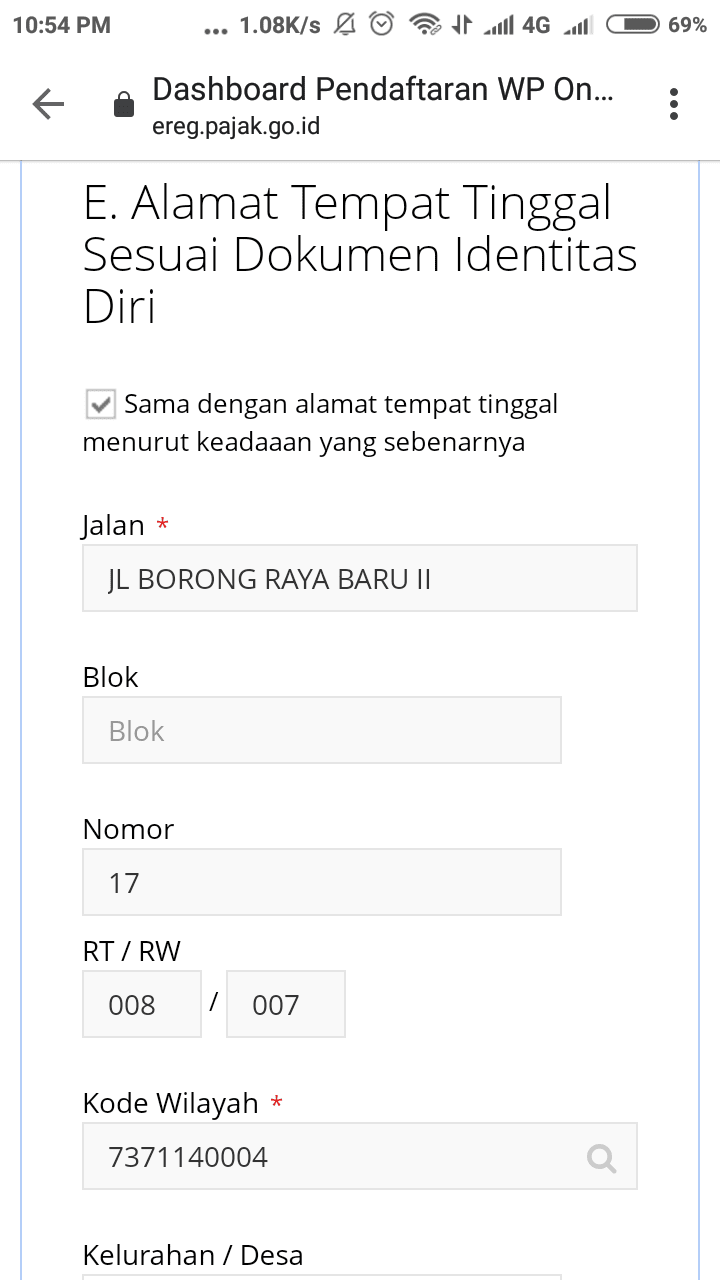720x1280 pixels.
Task: Tap the muted bell status icon
Action: point(345,24)
